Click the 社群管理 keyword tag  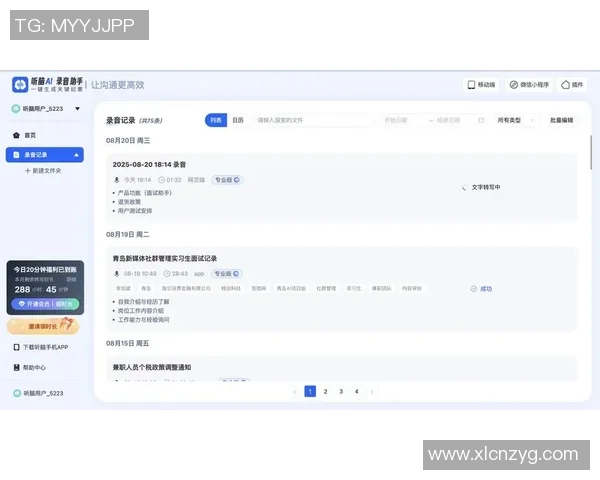pos(326,288)
